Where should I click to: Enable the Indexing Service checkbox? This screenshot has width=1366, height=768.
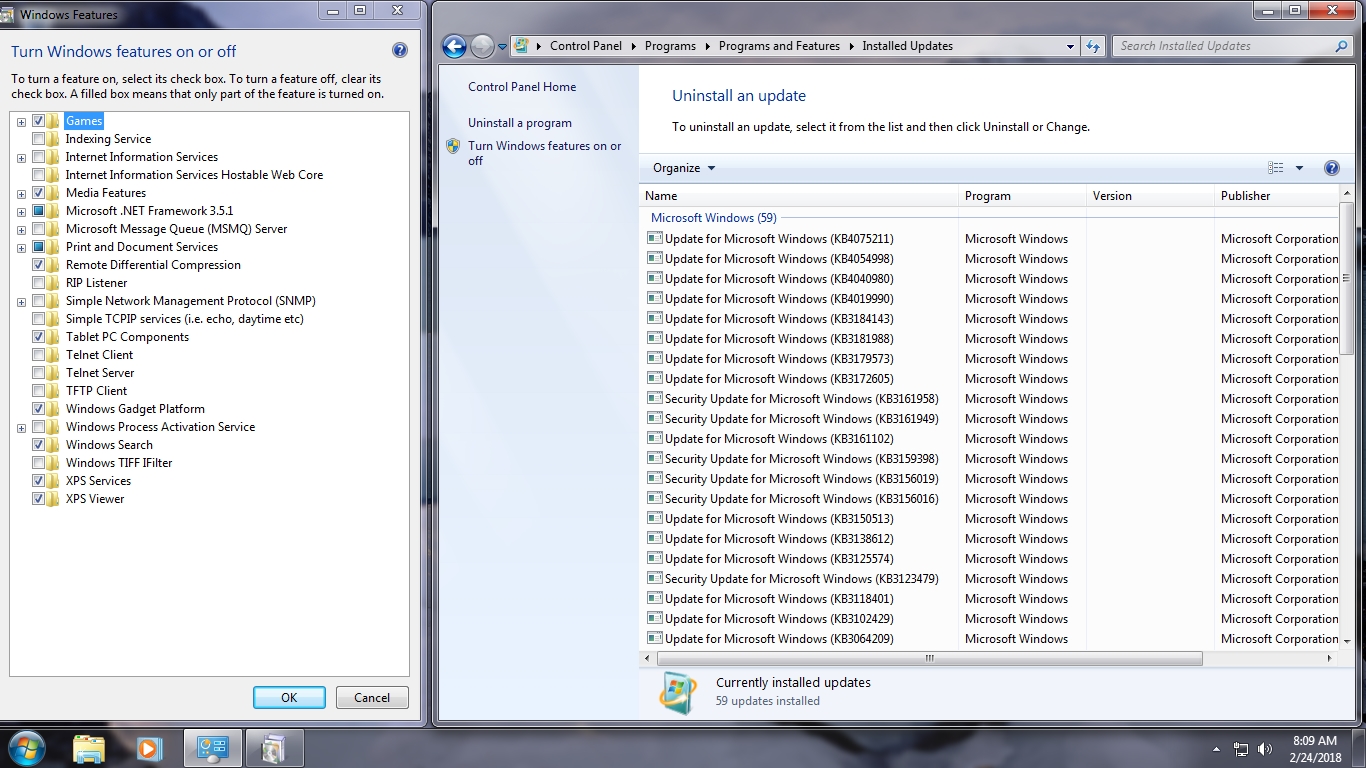pos(39,139)
